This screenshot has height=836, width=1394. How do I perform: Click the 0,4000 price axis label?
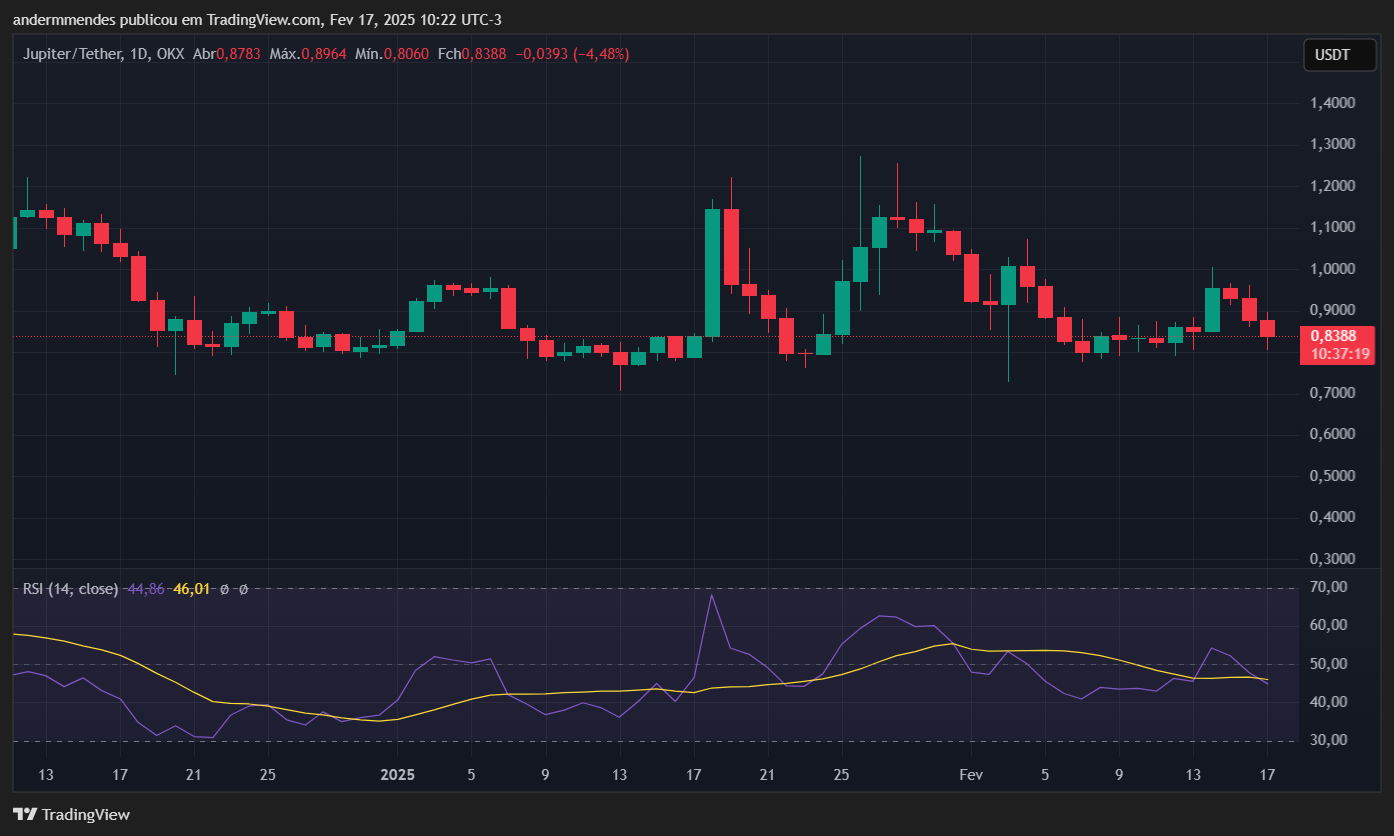[1334, 517]
